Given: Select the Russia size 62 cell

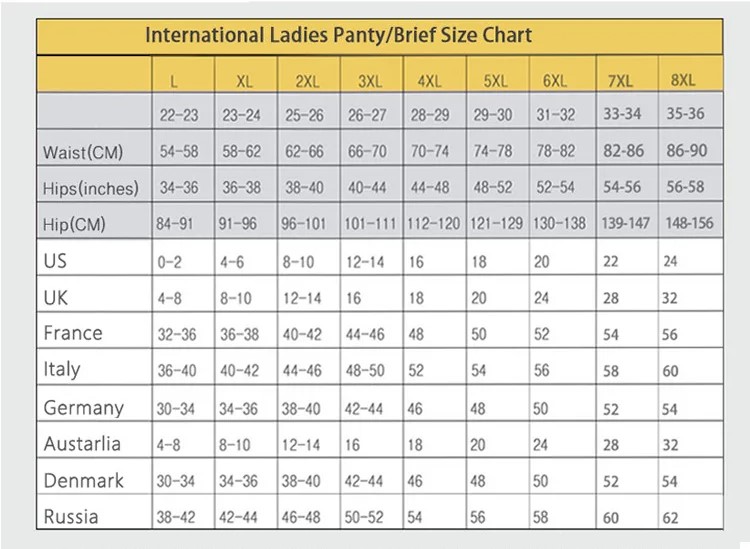Looking at the screenshot, I should [670, 518].
